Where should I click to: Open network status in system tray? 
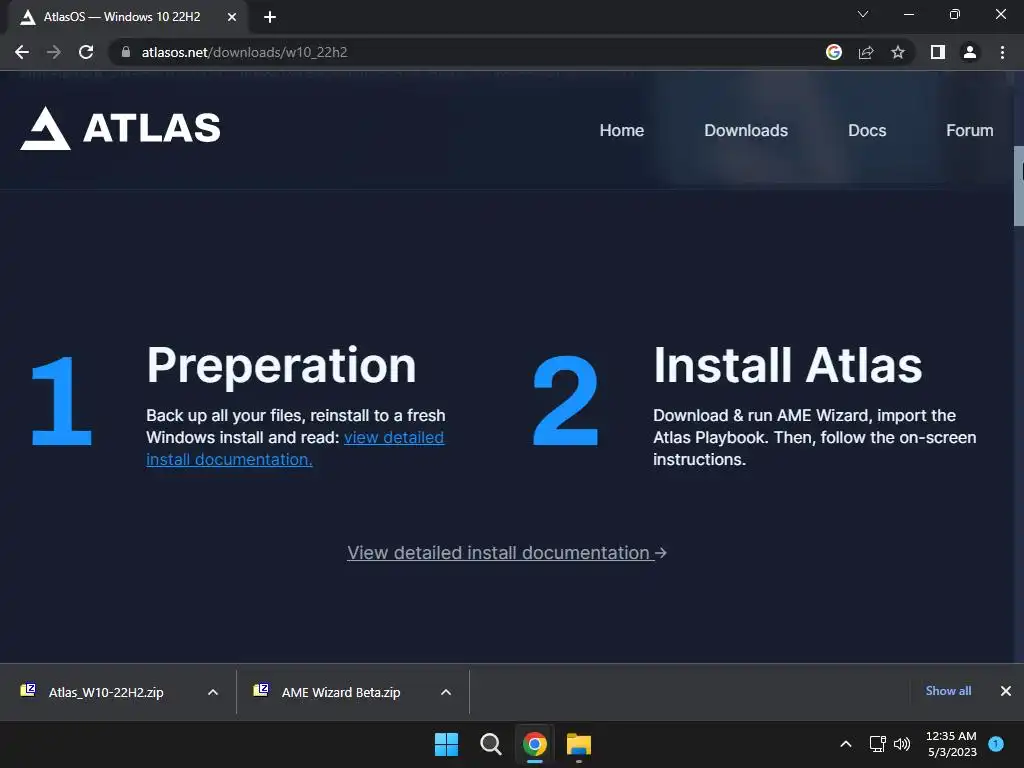pos(878,744)
